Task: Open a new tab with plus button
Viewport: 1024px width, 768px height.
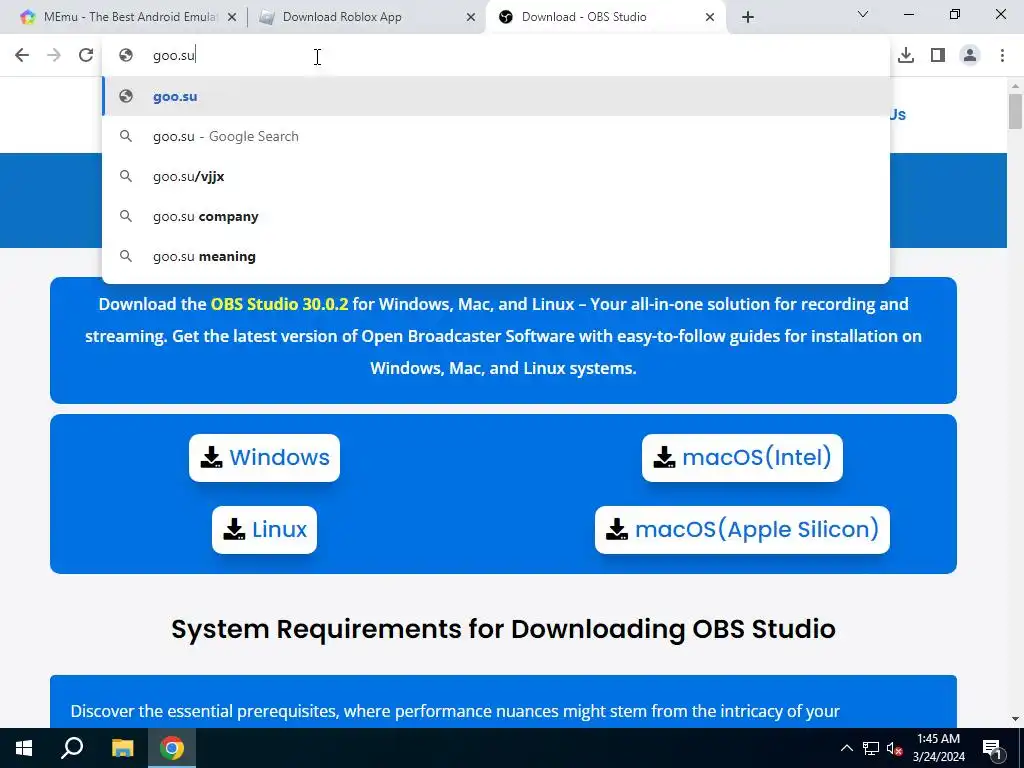Action: coord(748,17)
